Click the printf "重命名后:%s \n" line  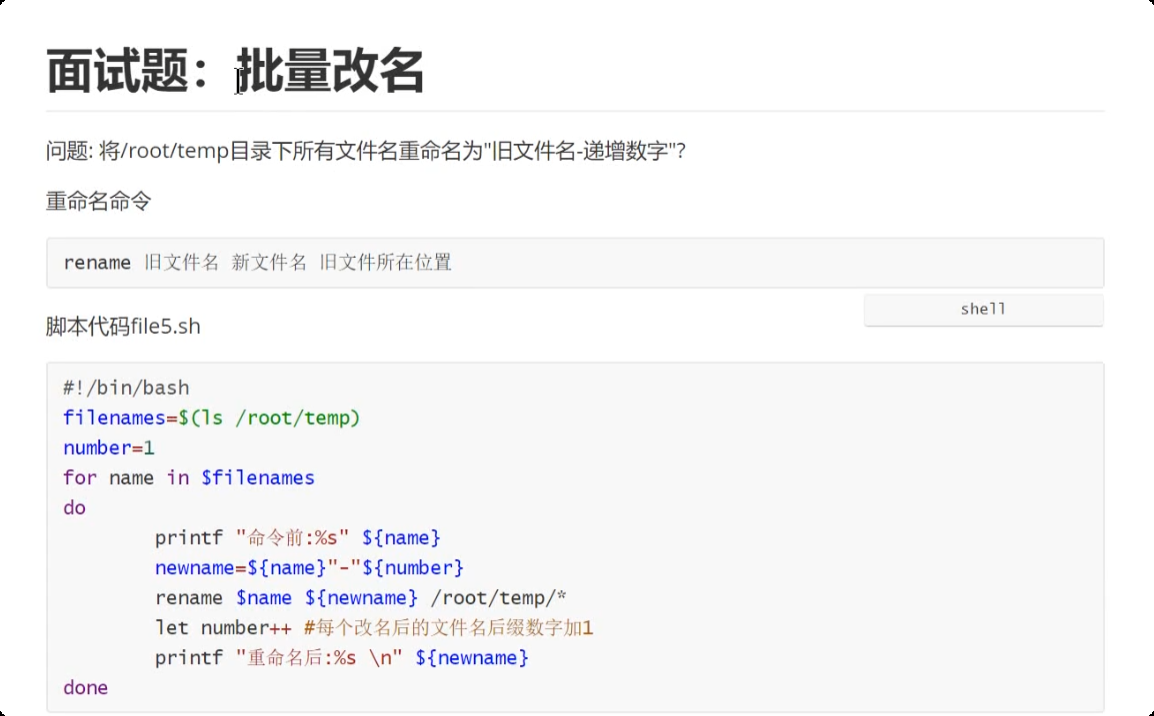(341, 658)
